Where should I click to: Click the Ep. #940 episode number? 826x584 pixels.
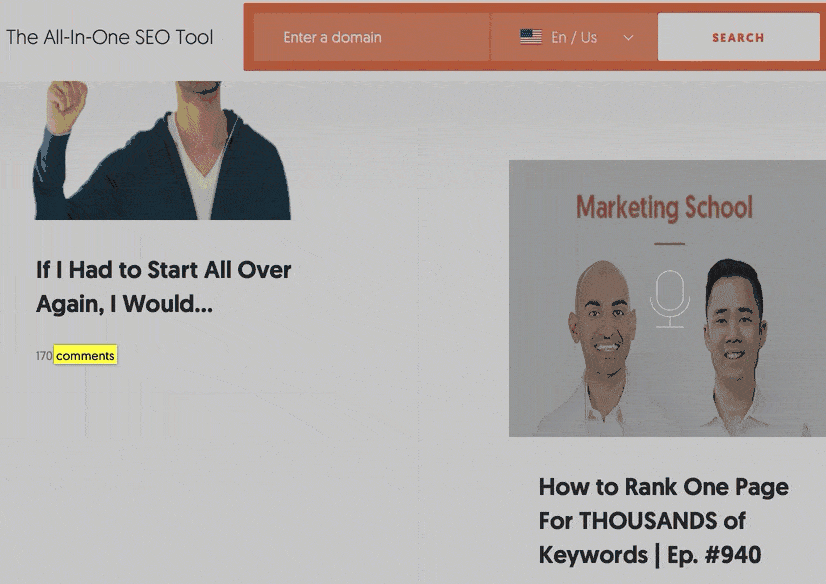click(714, 555)
